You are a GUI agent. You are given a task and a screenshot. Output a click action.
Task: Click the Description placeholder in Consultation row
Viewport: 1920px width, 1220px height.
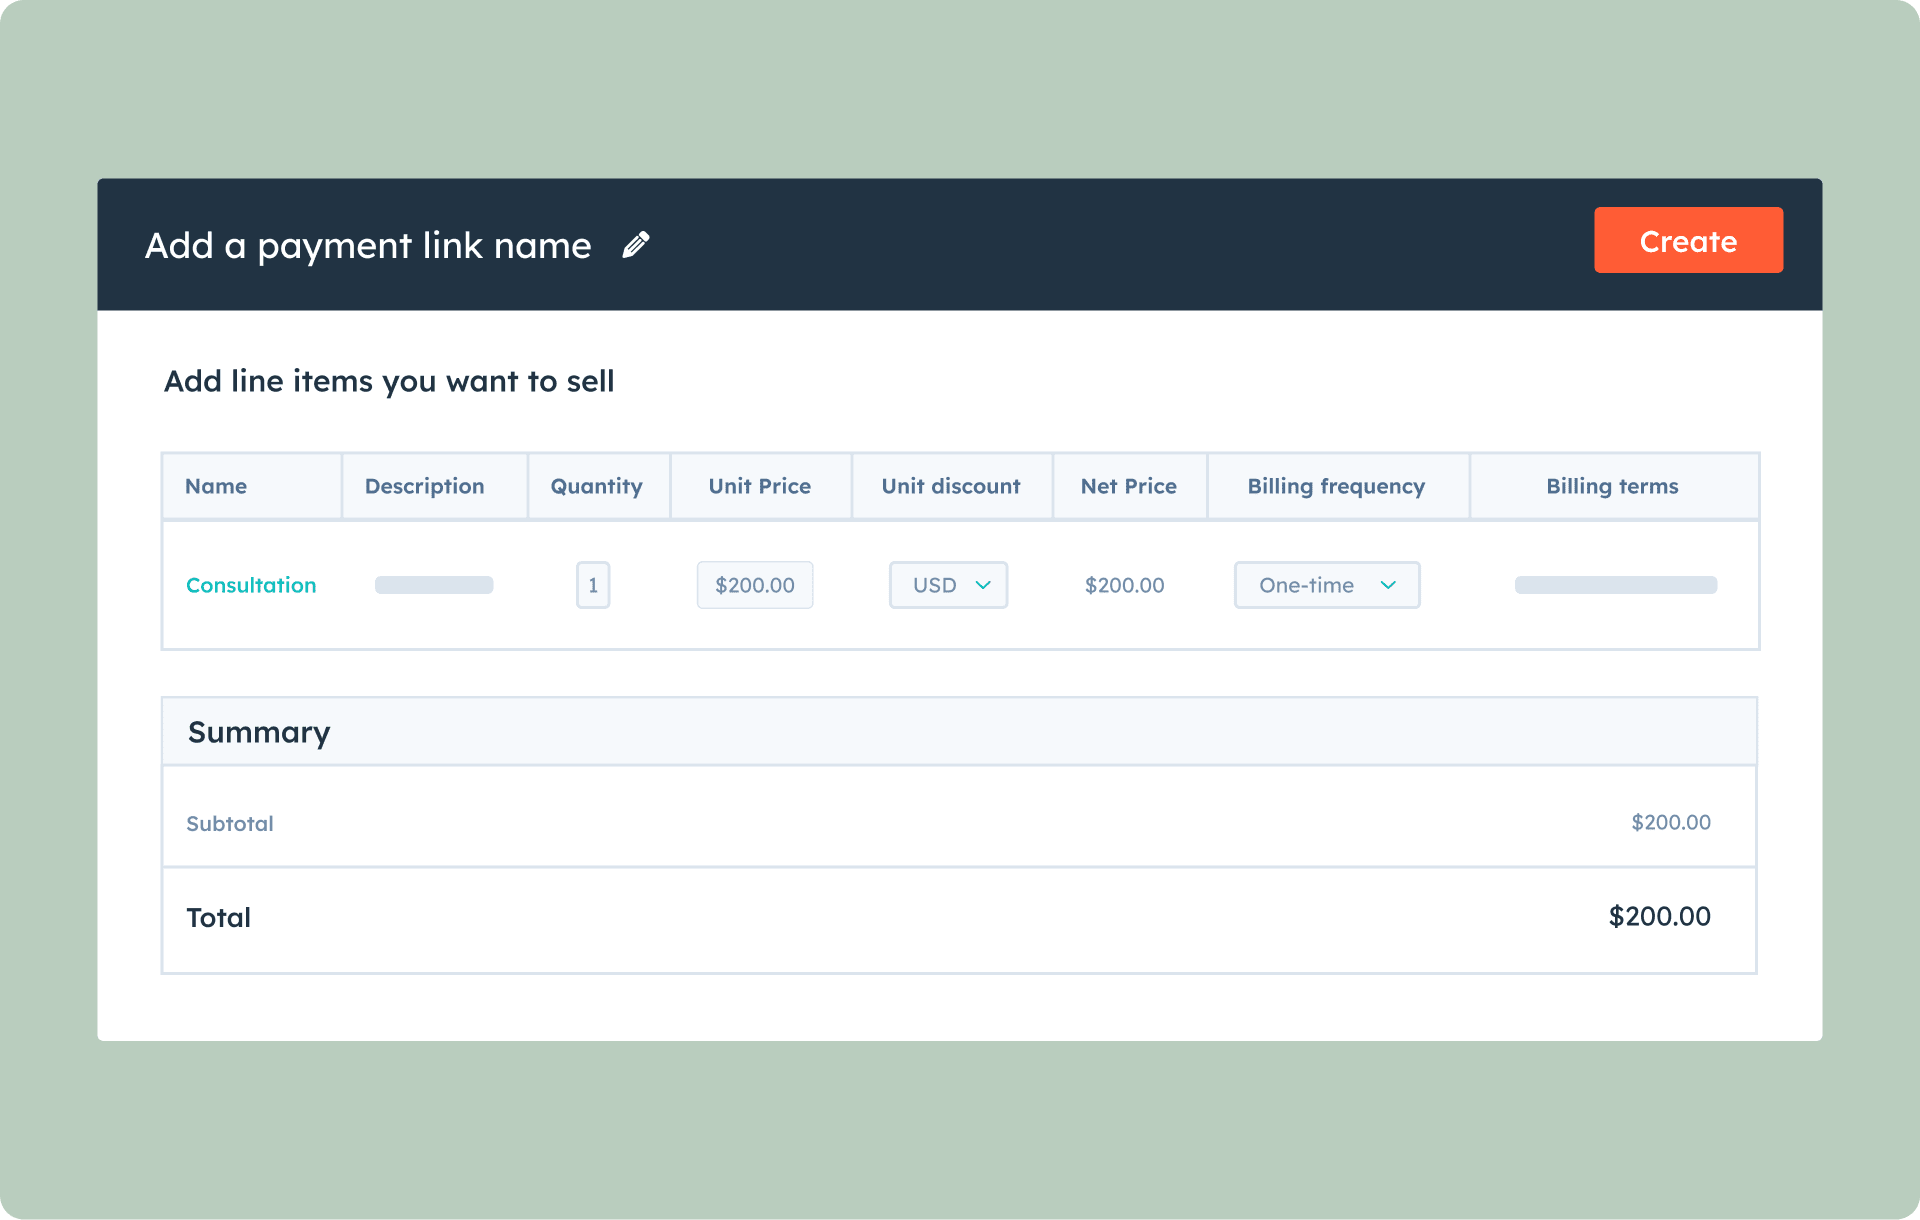pos(434,585)
